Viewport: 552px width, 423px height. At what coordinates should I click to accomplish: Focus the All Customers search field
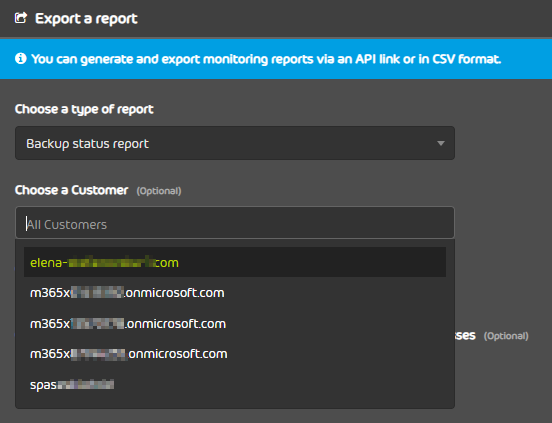pyautogui.click(x=235, y=223)
